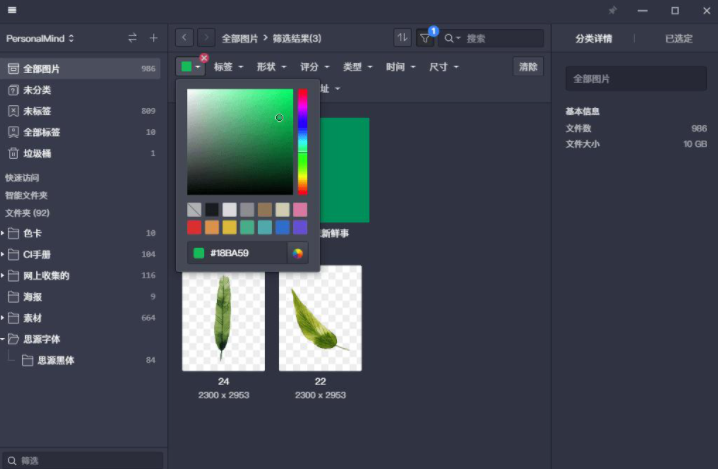The width and height of the screenshot is (718, 469).
Task: Choose the blue preset swatch
Action: pos(283,227)
